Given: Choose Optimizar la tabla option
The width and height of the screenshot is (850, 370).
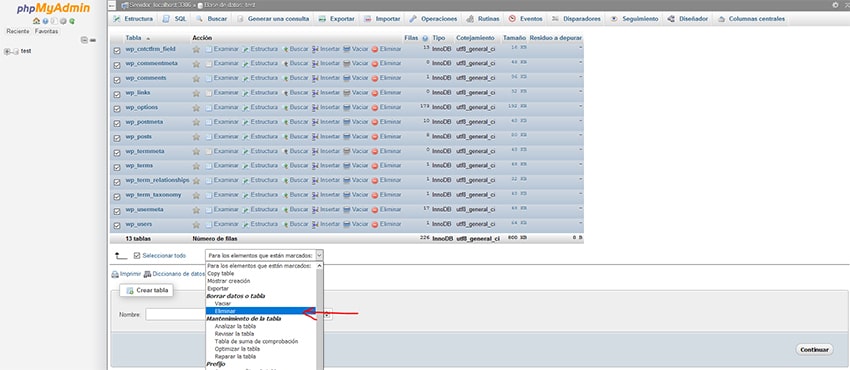Looking at the screenshot, I should [x=260, y=349].
